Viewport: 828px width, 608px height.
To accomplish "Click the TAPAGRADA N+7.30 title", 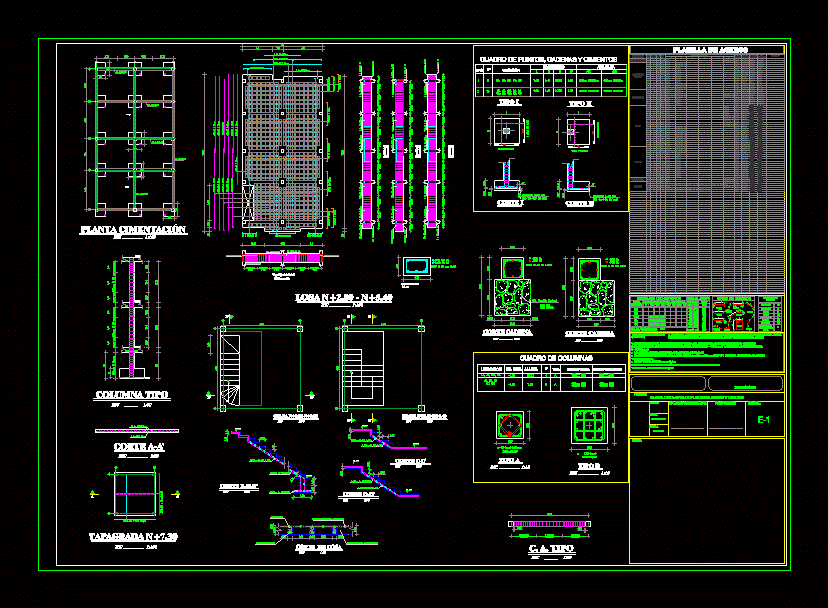I will (133, 538).
